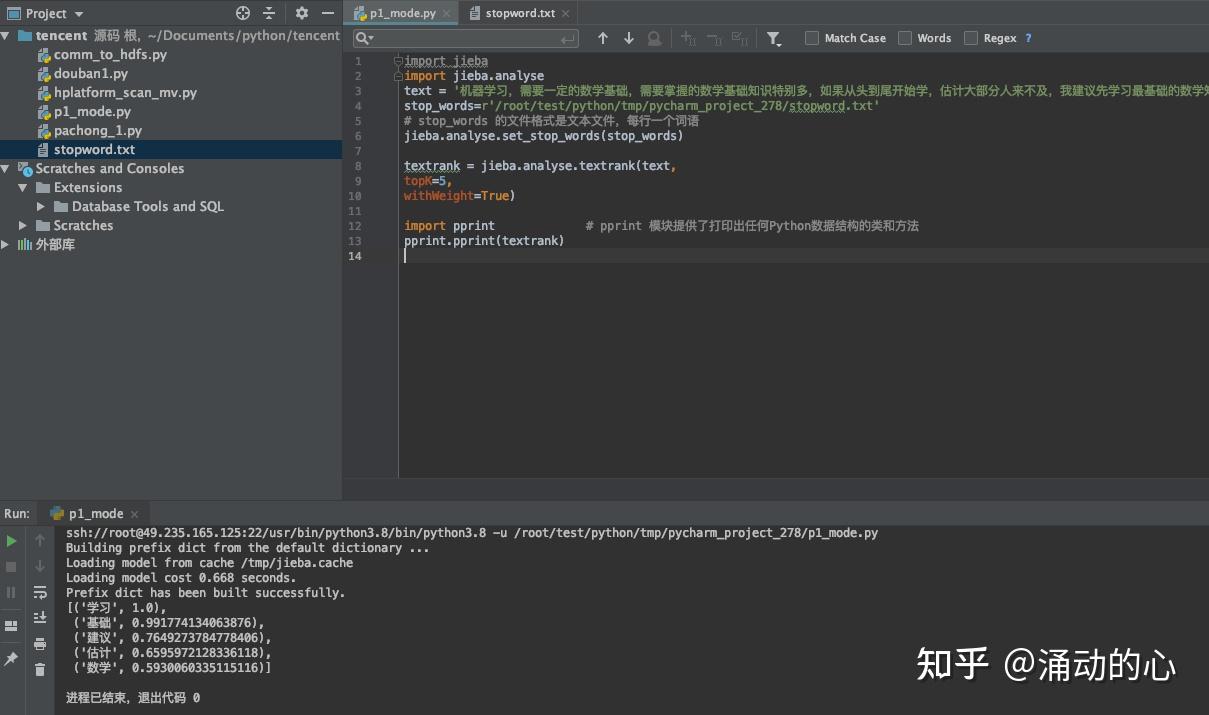This screenshot has width=1209, height=715.
Task: Stop the running process
Action: click(11, 567)
